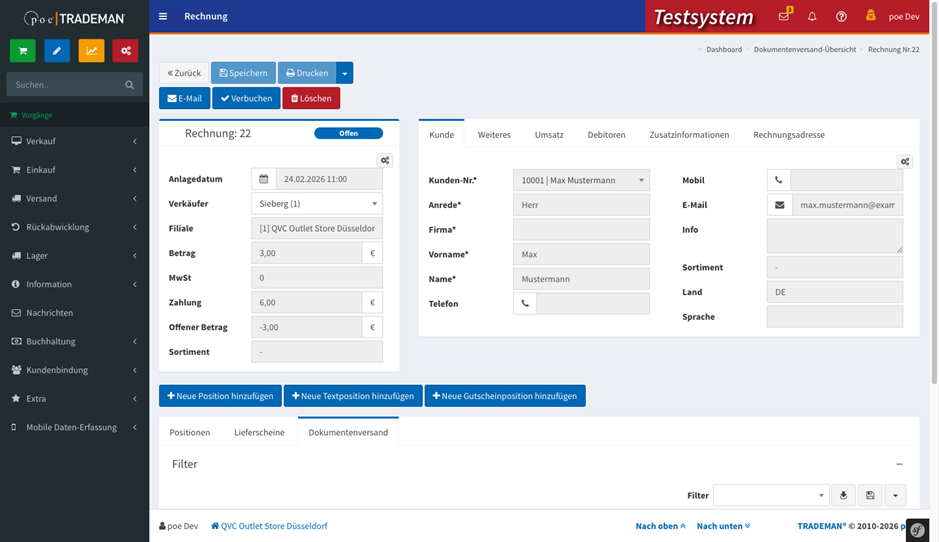This screenshot has height=542, width=939.
Task: Click the Nach oben link
Action: point(661,526)
